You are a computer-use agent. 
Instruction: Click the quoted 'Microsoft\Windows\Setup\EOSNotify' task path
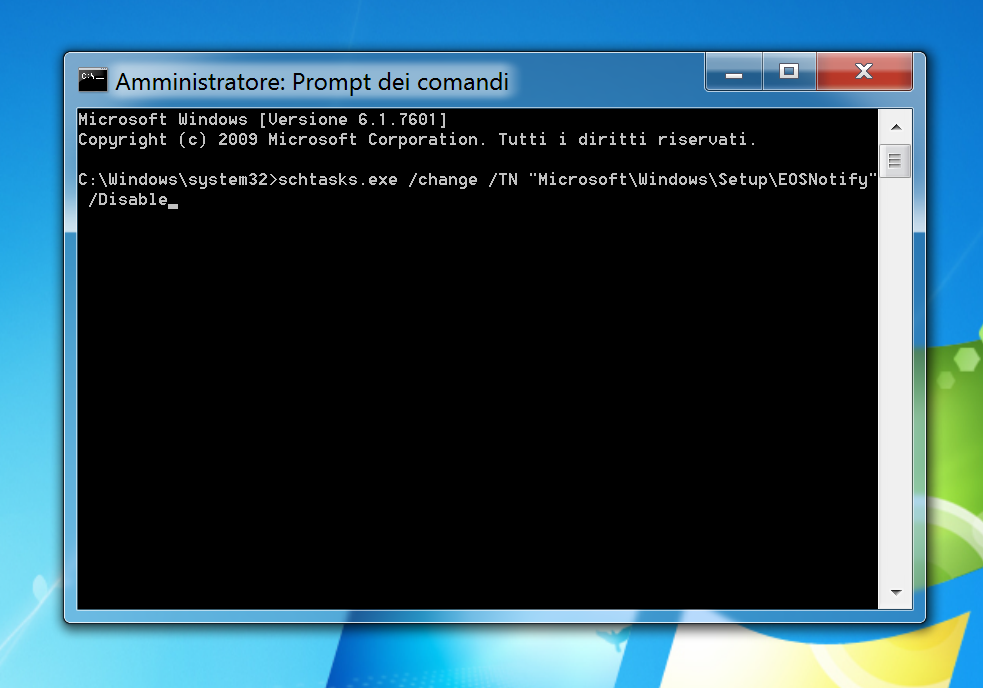[x=702, y=179]
